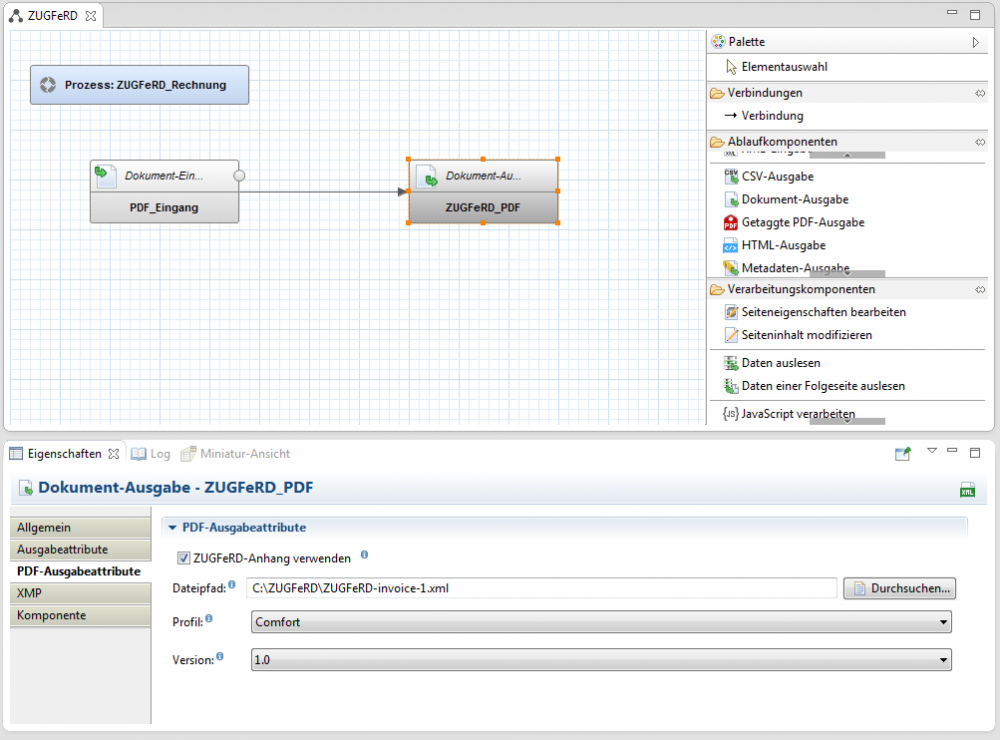
Task: Open the Version dropdown showing 1.0
Action: coord(600,660)
